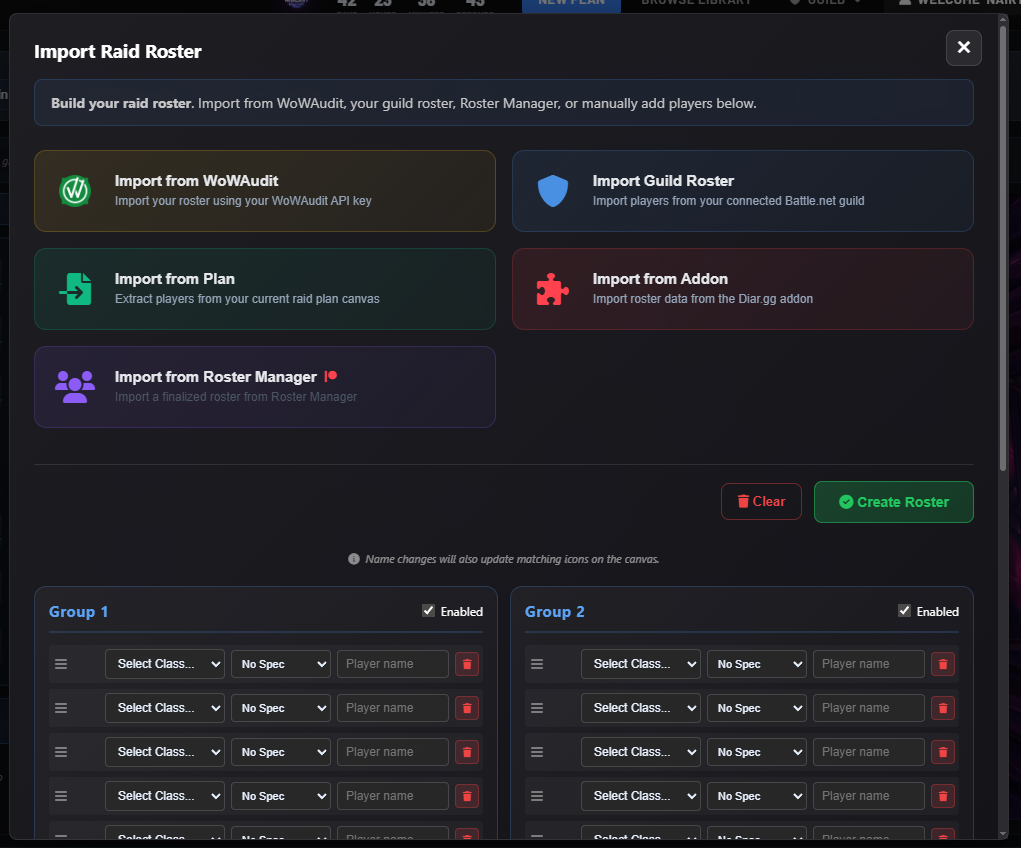1021x848 pixels.
Task: Click Group 1 fourth row drag handle
Action: 61,796
